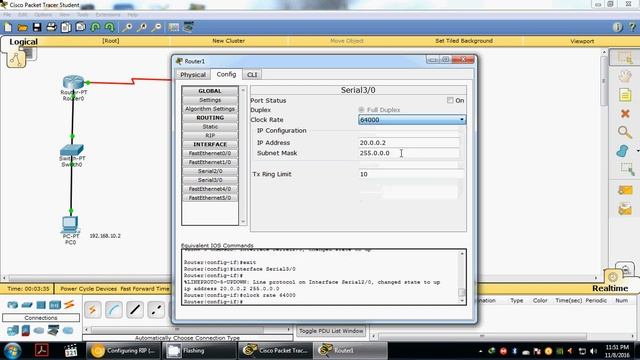Click the Tx Ring Limit field

pos(411,174)
